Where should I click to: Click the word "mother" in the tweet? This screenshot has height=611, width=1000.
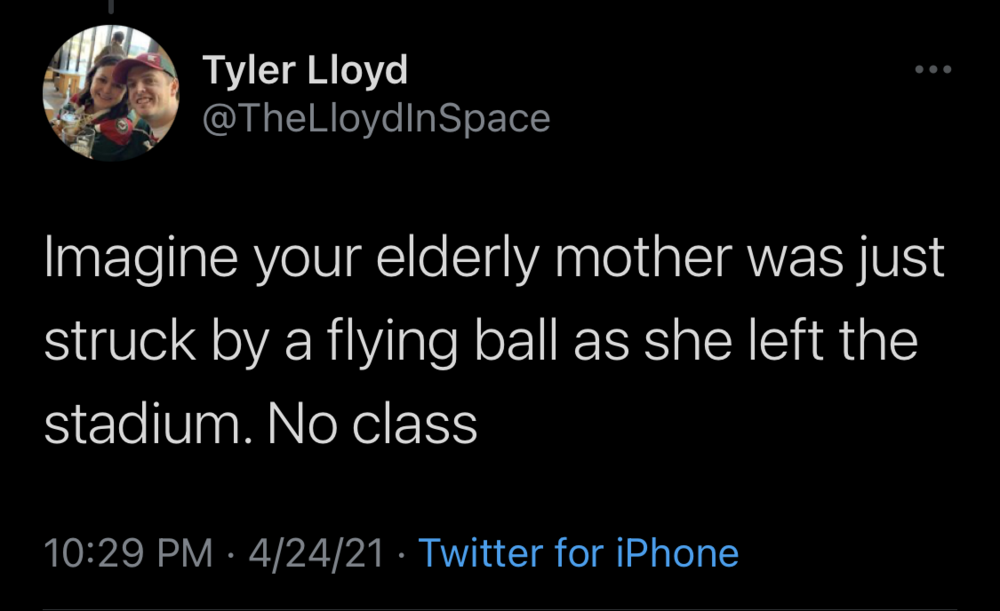pos(624,258)
